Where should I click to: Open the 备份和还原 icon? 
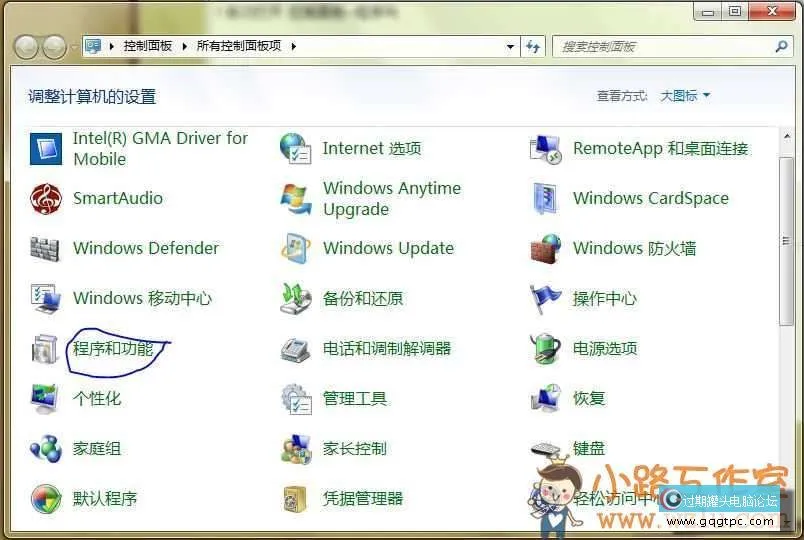point(295,298)
